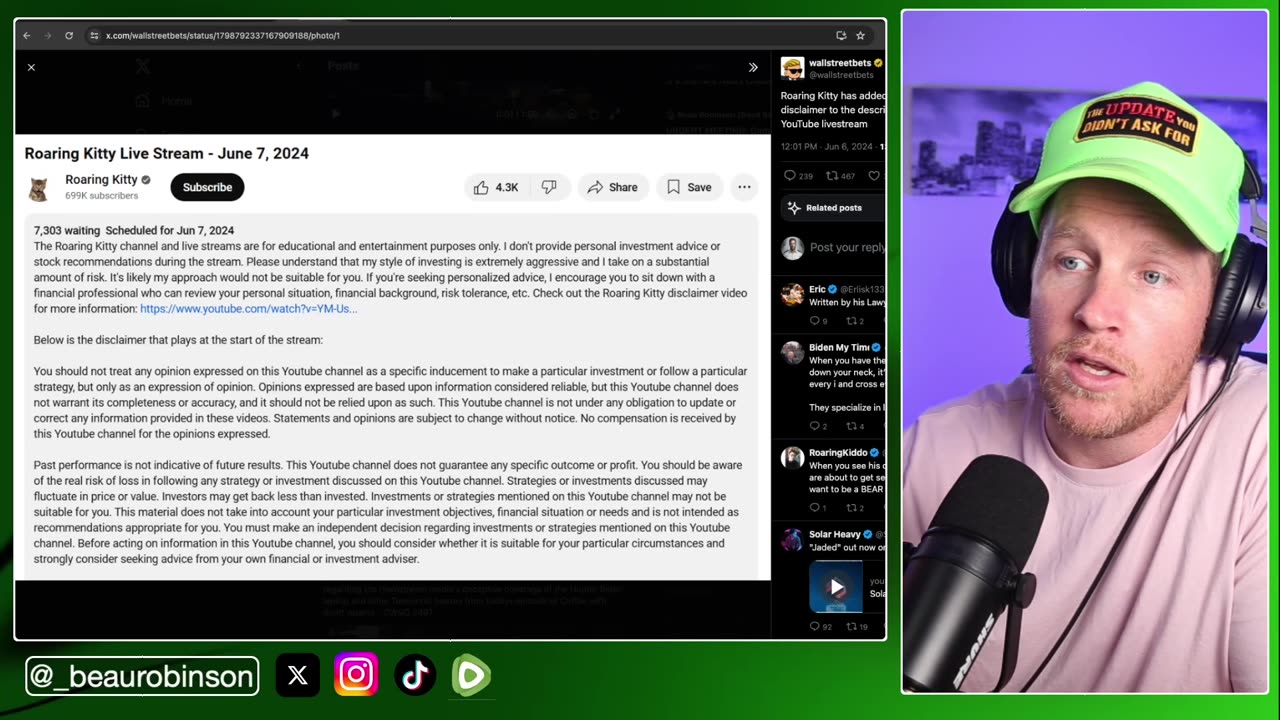Open site info icon in address bar
Screen dimensions: 1280x720
pos(94,35)
